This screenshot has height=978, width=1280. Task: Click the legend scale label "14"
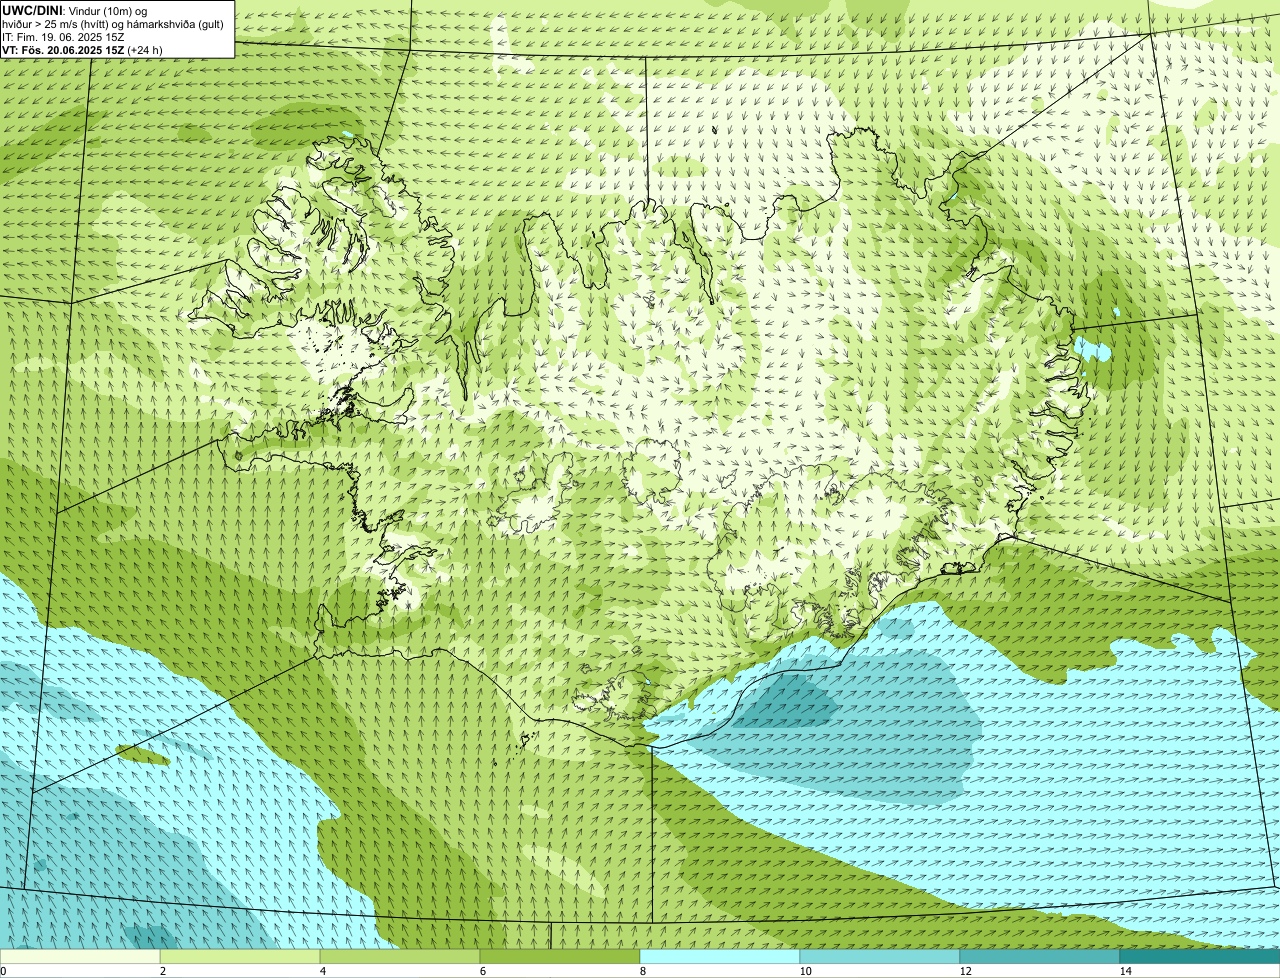tap(1125, 971)
